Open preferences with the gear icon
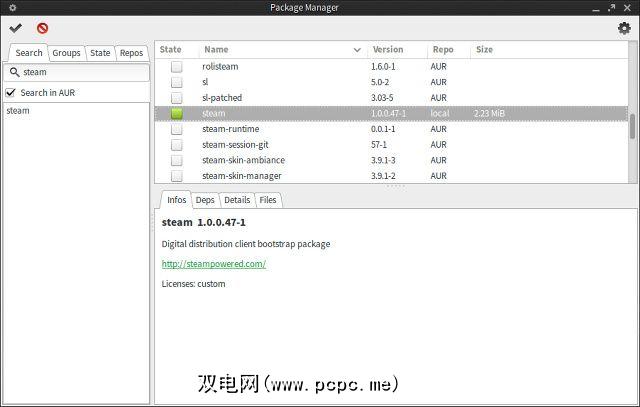The width and height of the screenshot is (640, 407). pos(624,29)
